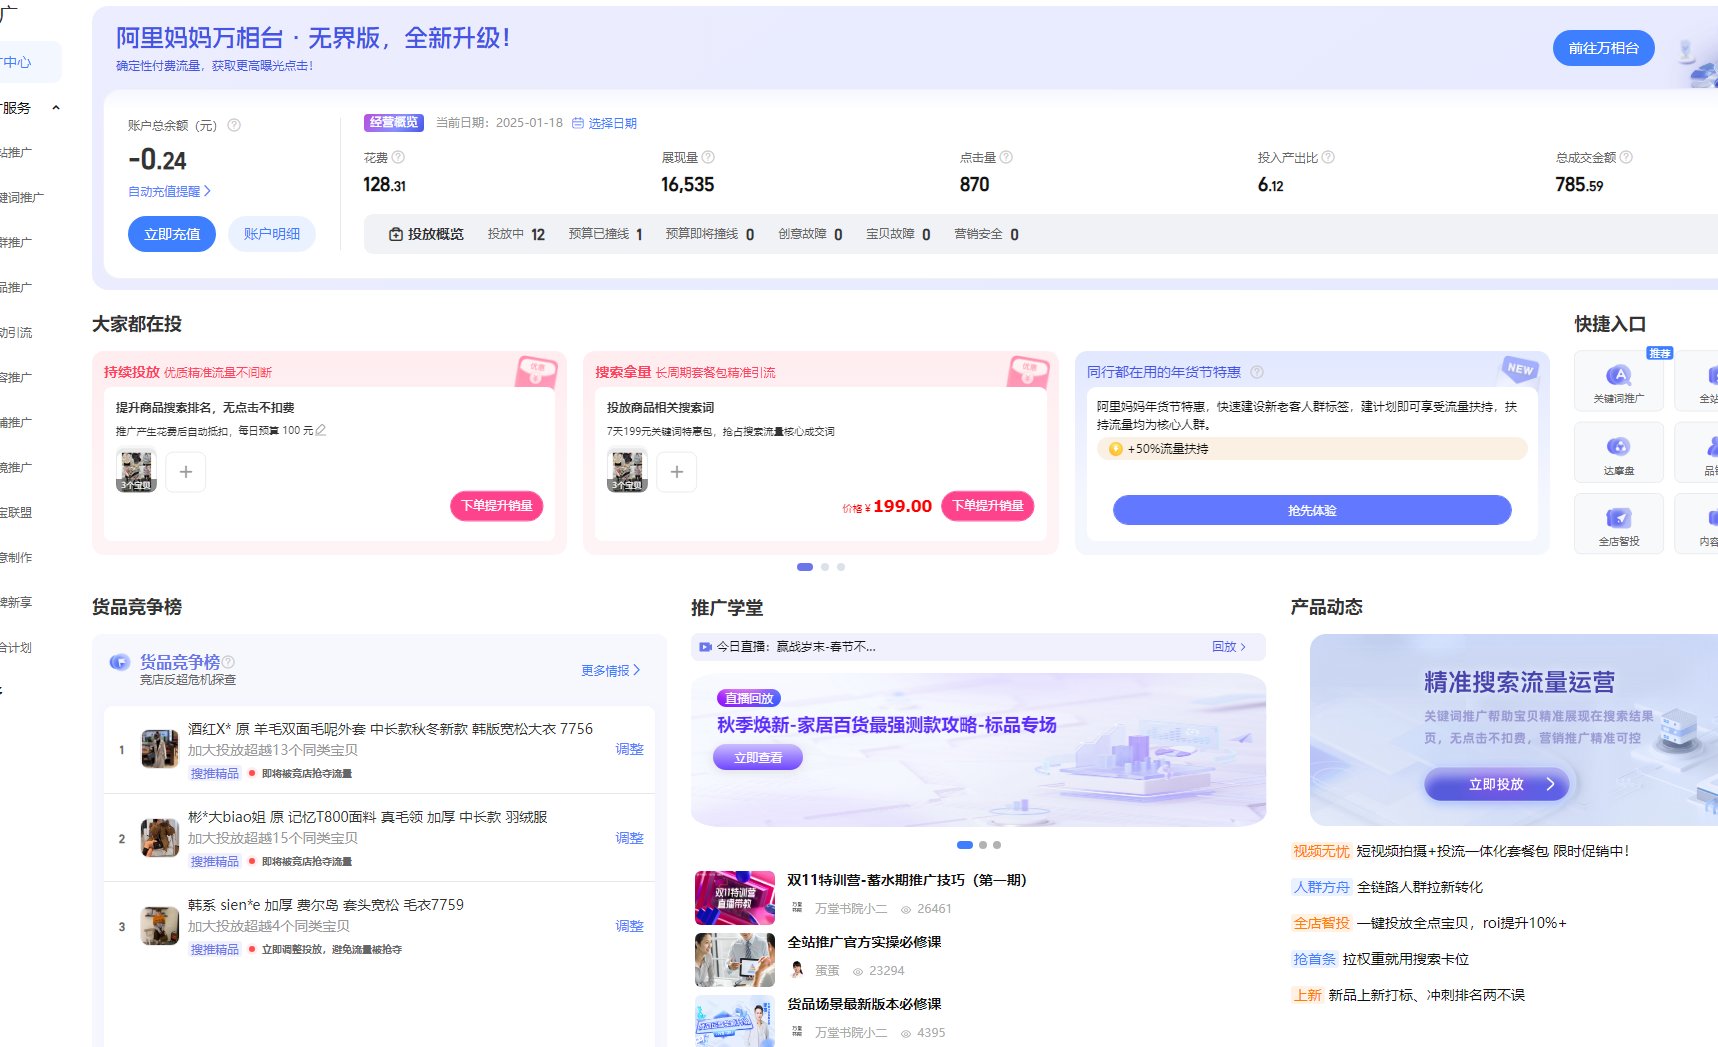Click the 抢先体验 button
This screenshot has width=1718, height=1047.
coord(1312,510)
